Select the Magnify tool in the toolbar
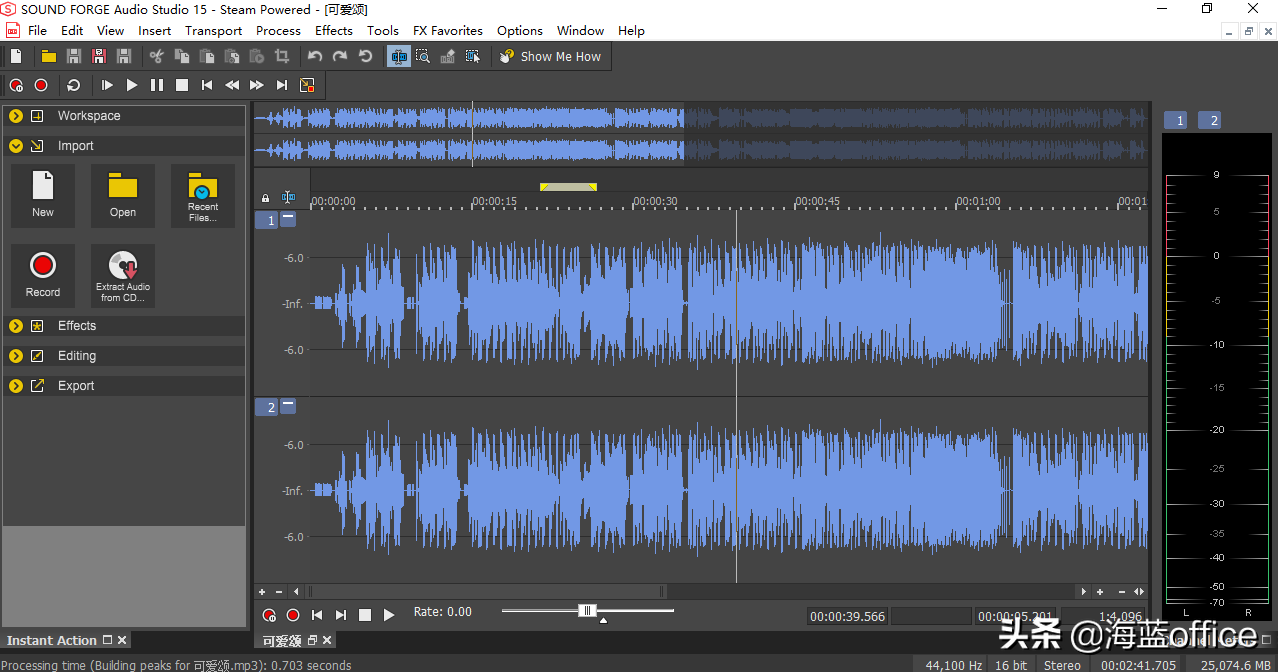This screenshot has width=1278, height=672. [423, 57]
